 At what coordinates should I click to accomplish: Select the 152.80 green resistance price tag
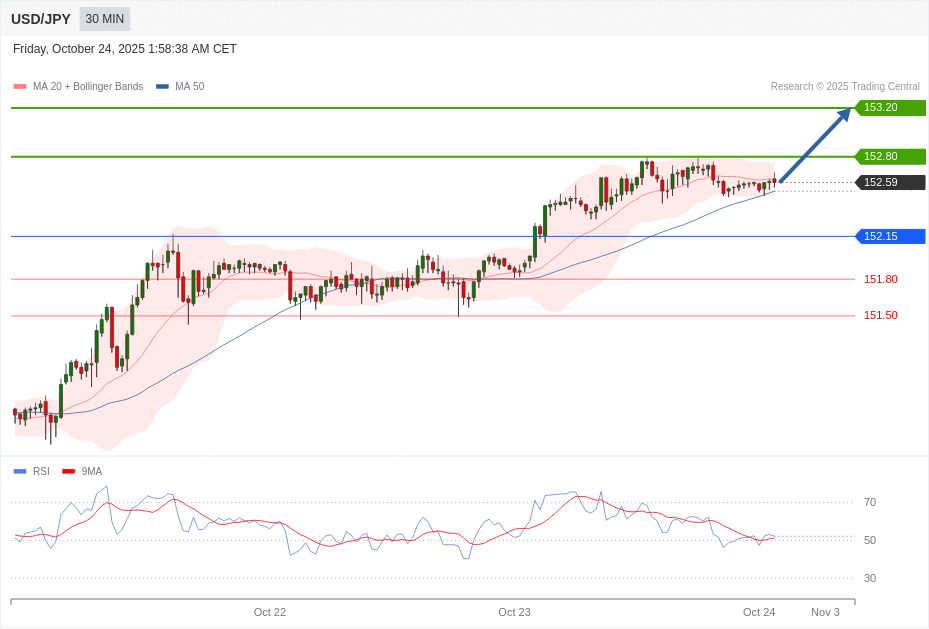coord(890,157)
